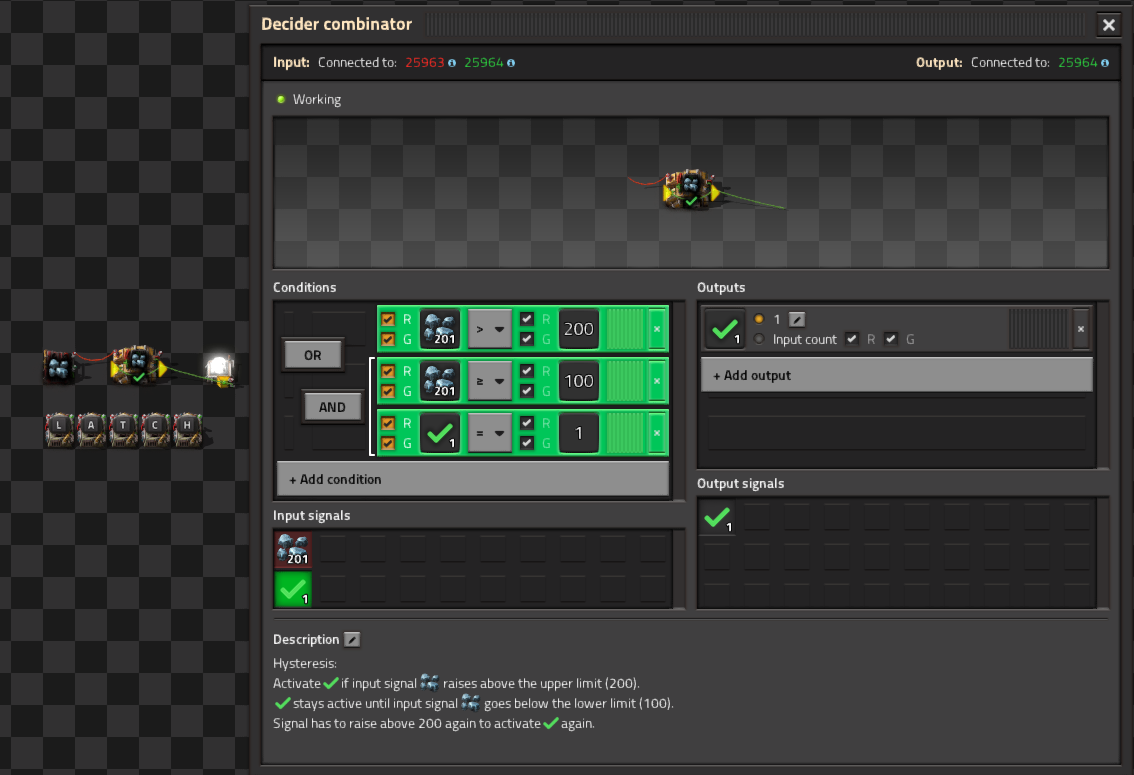1134x775 pixels.
Task: Click the checkmark signal in third condition
Action: [x=440, y=433]
